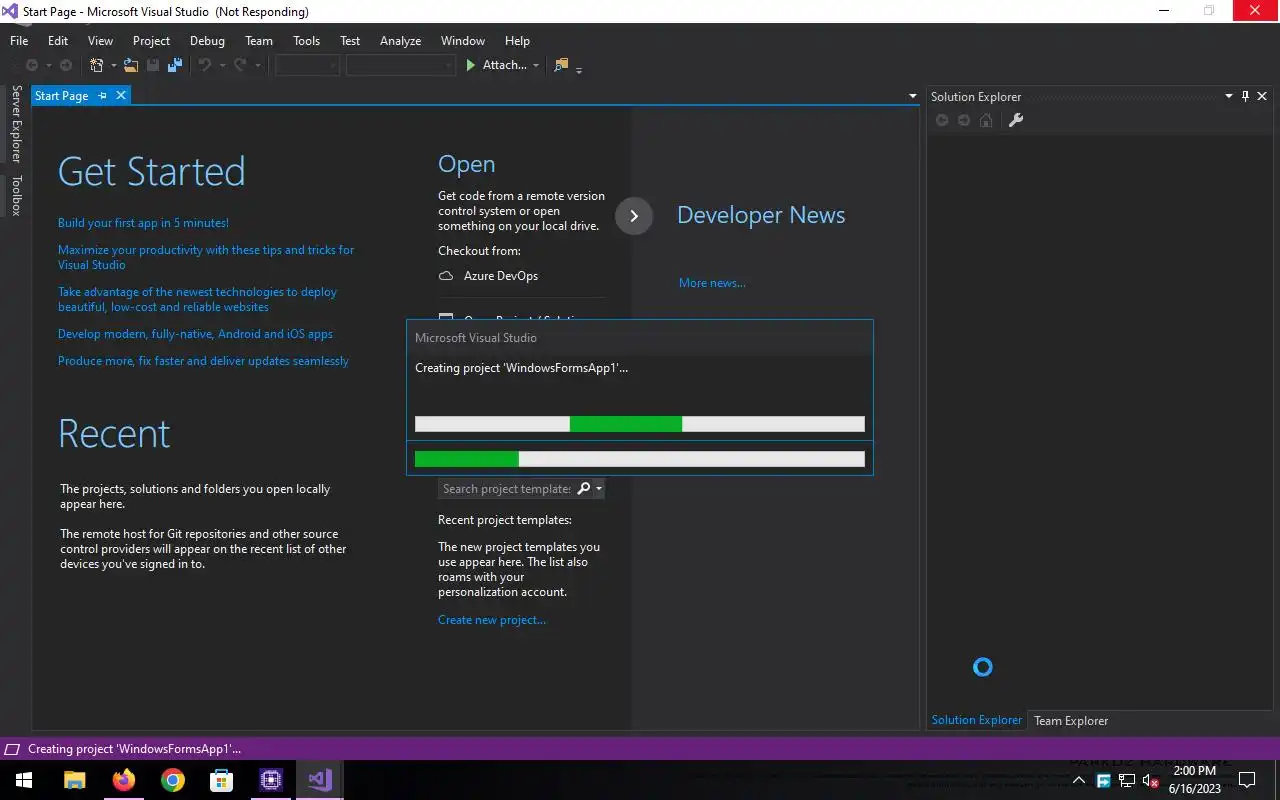Expand the Navigate Backward history dropdown arrow
The width and height of the screenshot is (1280, 800).
tap(48, 66)
